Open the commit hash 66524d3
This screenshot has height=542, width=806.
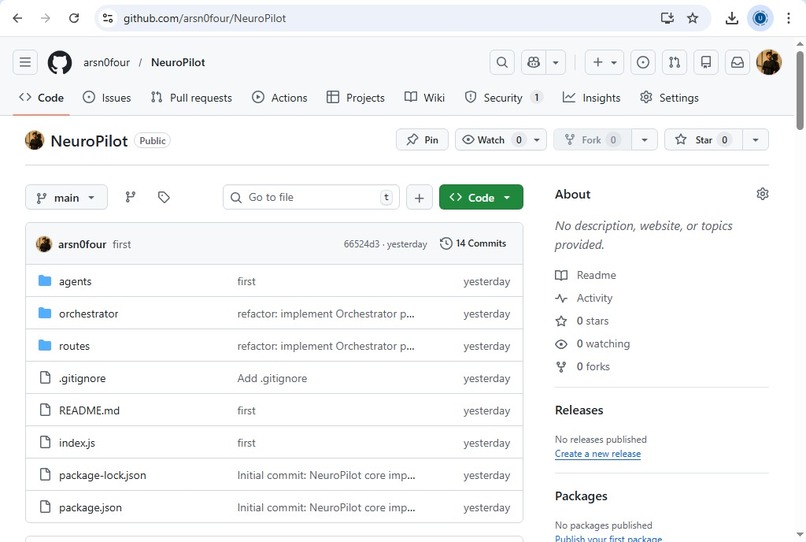click(362, 244)
